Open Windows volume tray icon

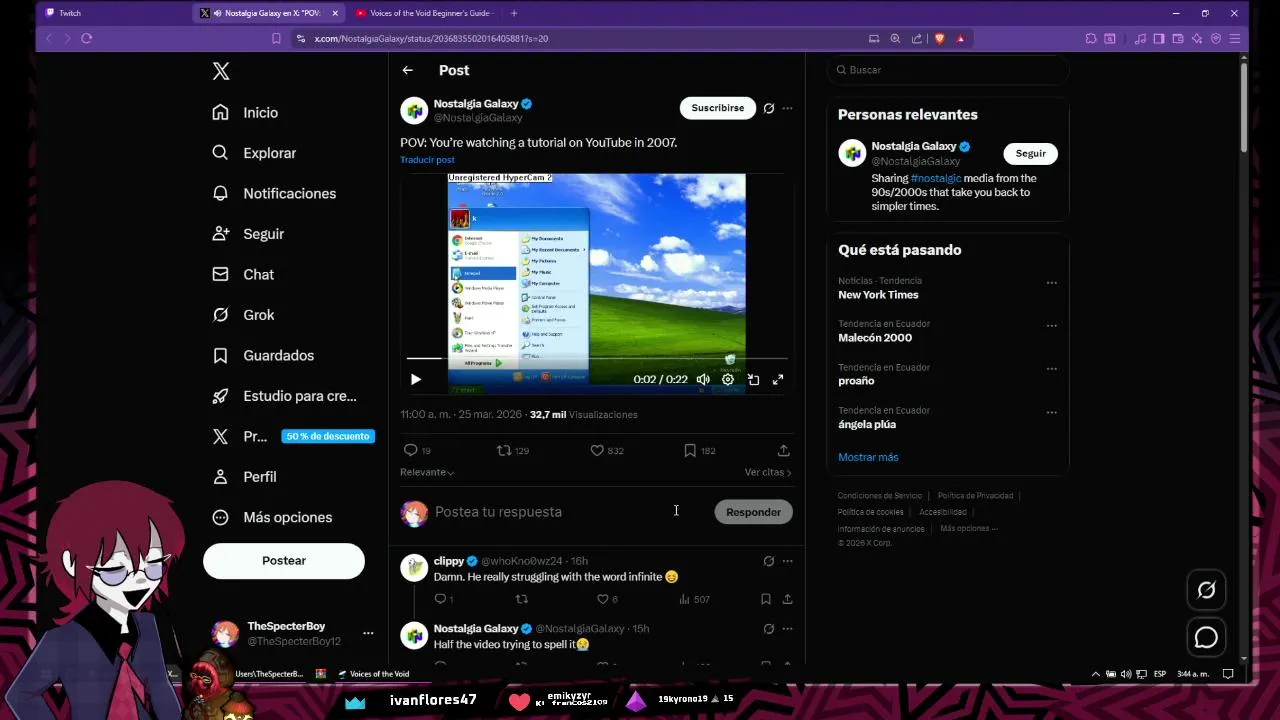point(1127,674)
